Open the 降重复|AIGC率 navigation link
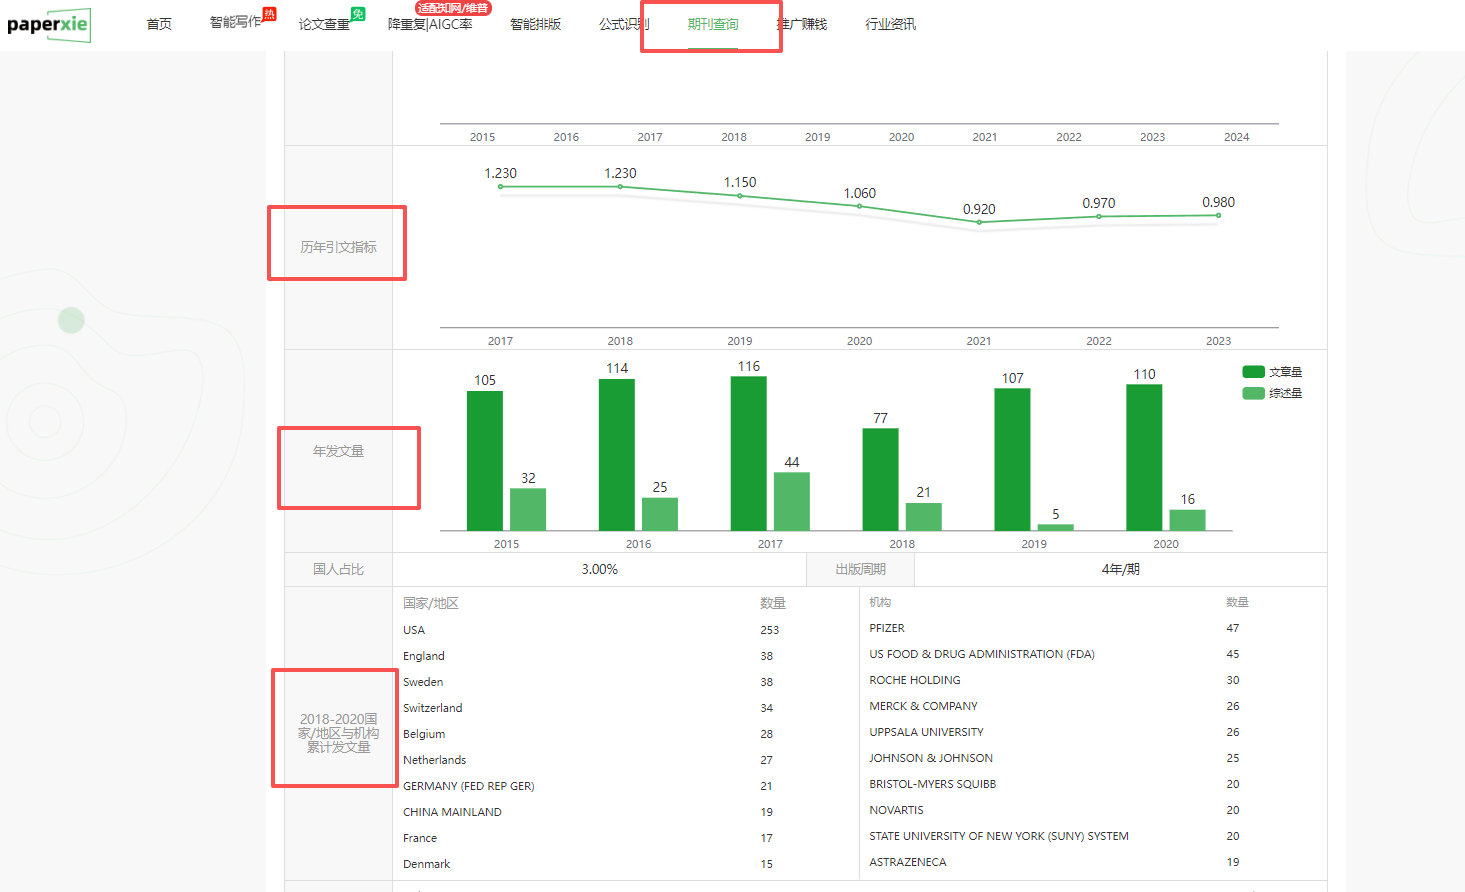Screen dimensions: 1465x892 430,24
